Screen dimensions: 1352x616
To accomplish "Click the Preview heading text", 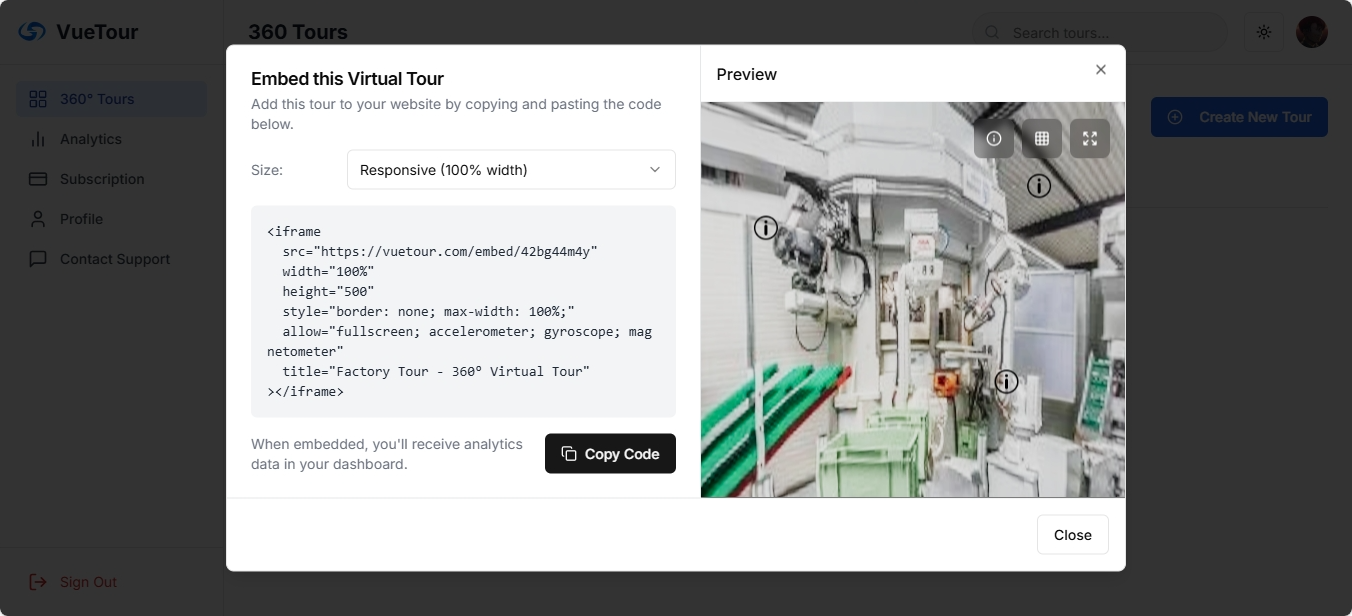I will pyautogui.click(x=747, y=74).
